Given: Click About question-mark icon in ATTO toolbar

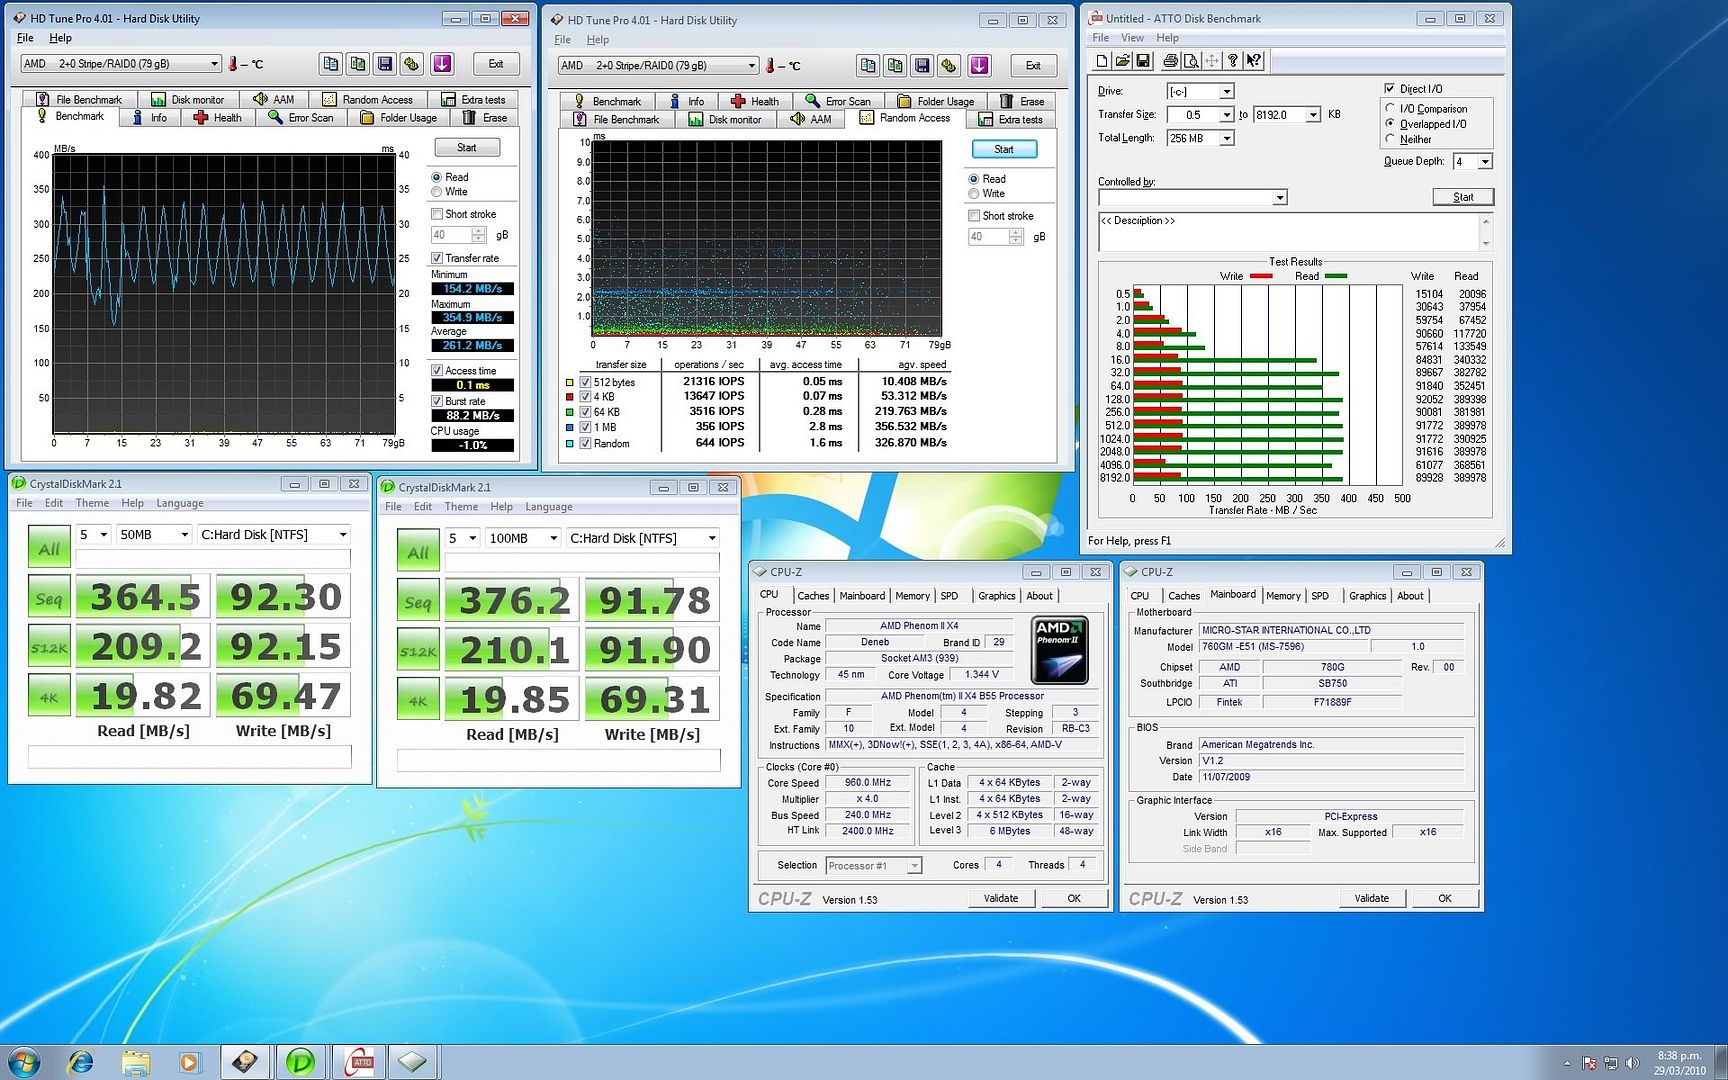Looking at the screenshot, I should tap(1233, 61).
